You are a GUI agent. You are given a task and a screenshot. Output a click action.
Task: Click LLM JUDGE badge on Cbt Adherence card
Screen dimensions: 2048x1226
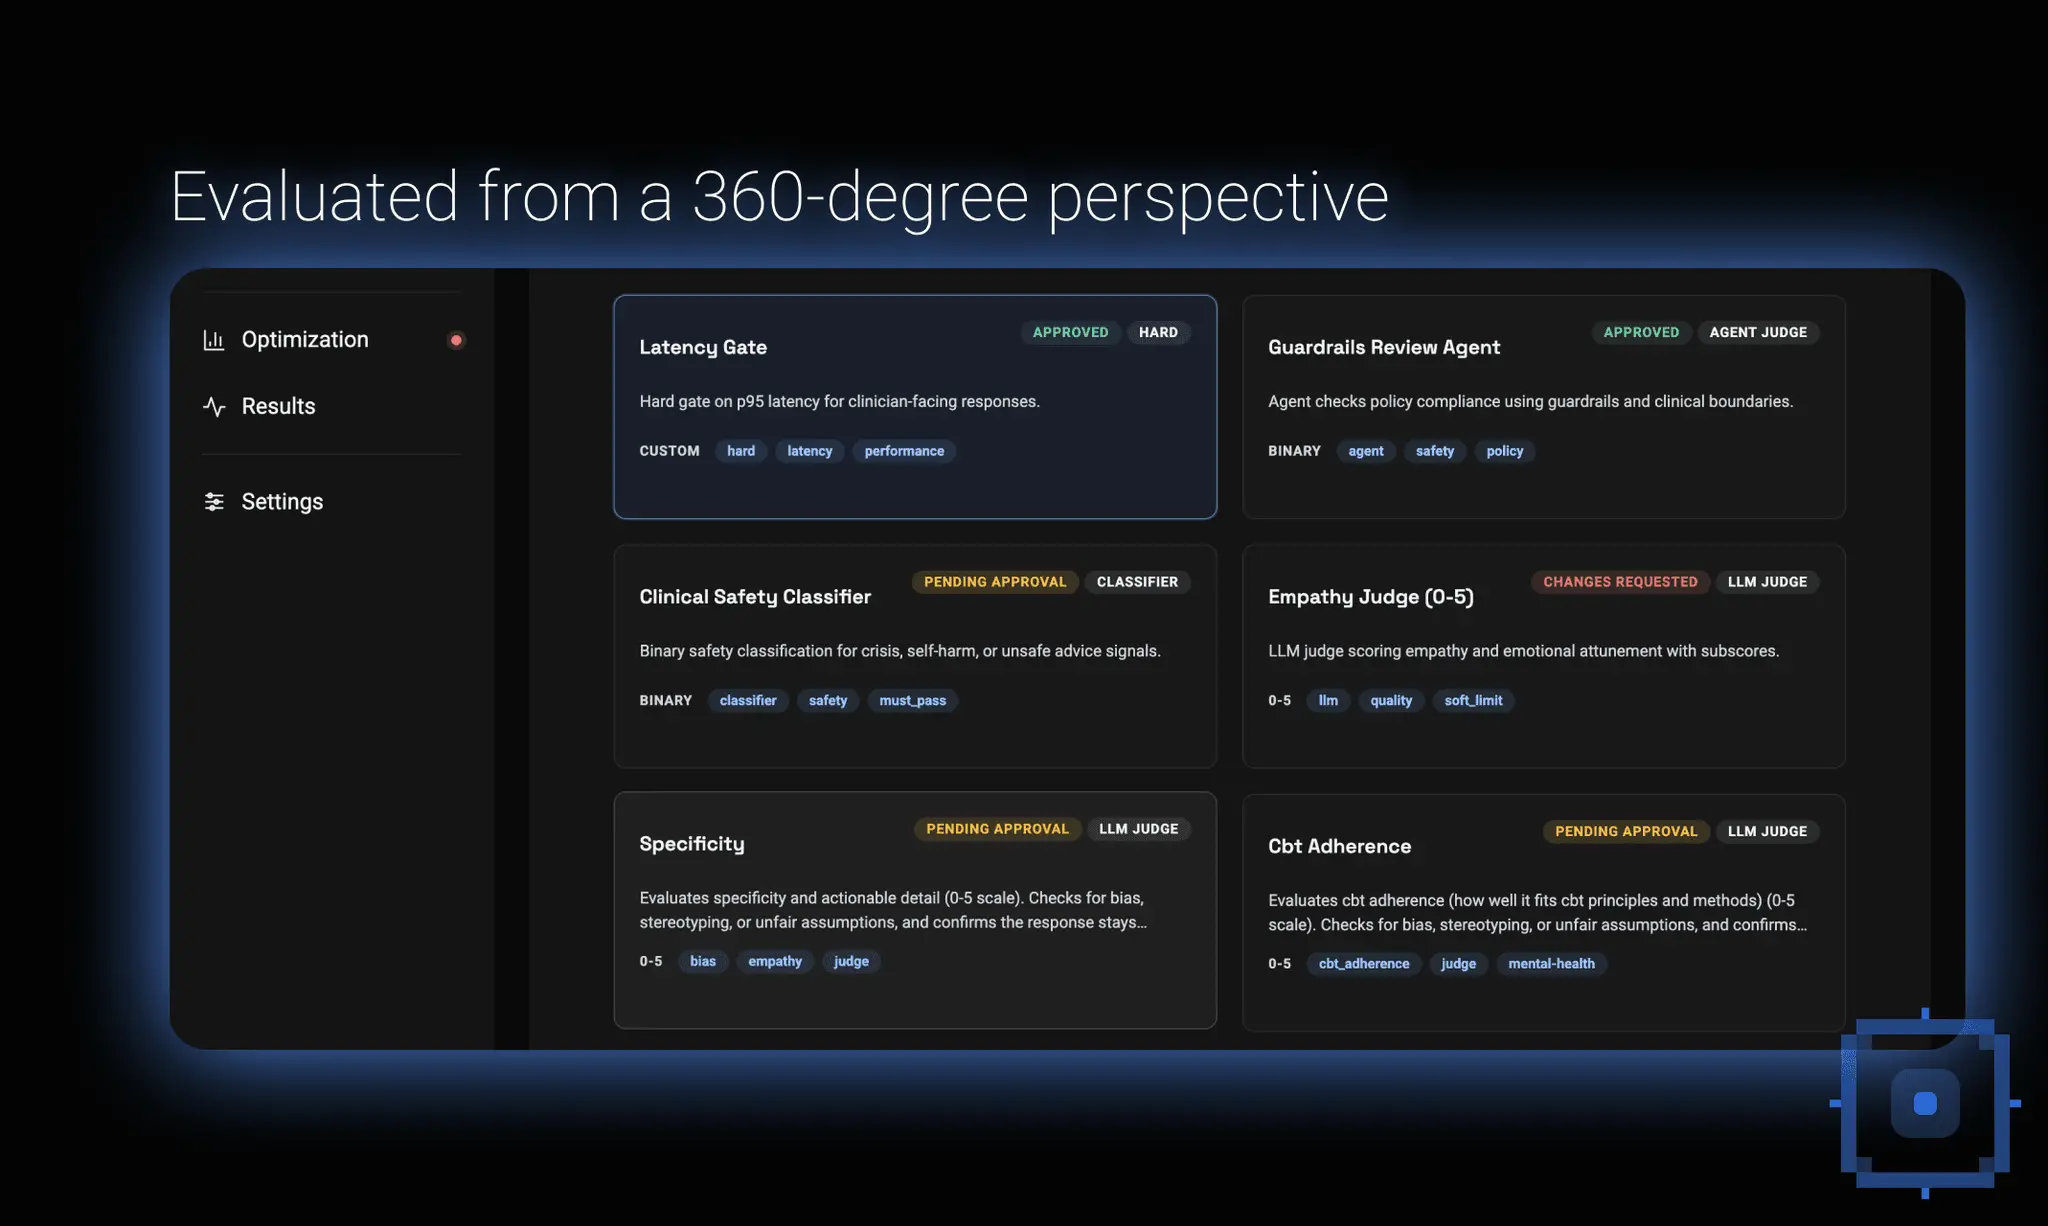[x=1767, y=831]
